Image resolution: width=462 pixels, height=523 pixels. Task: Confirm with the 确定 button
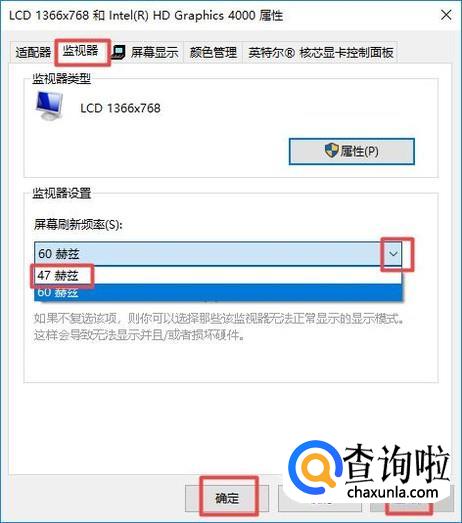tap(227, 498)
